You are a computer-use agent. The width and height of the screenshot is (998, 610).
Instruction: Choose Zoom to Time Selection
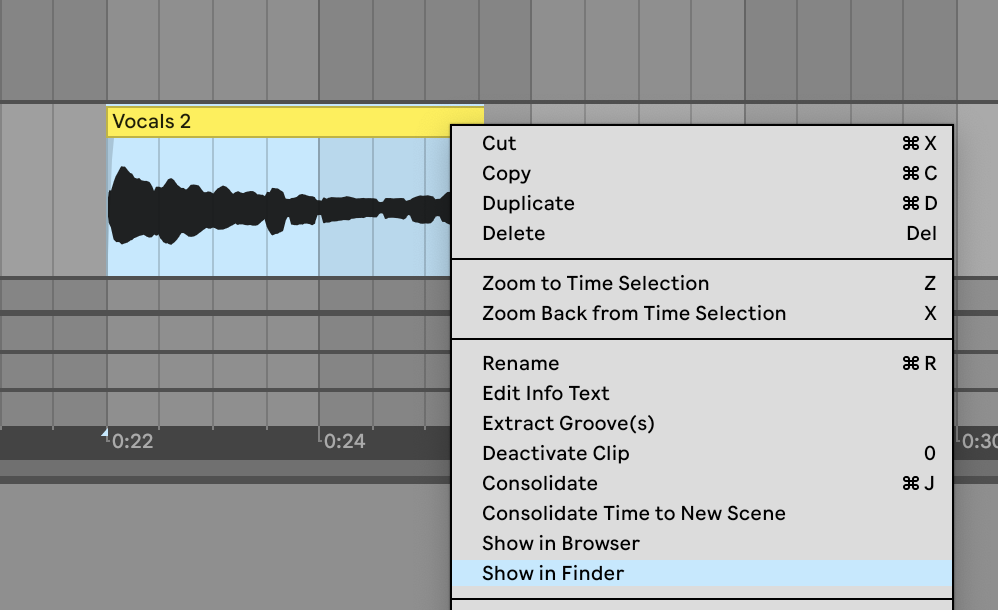coord(595,283)
